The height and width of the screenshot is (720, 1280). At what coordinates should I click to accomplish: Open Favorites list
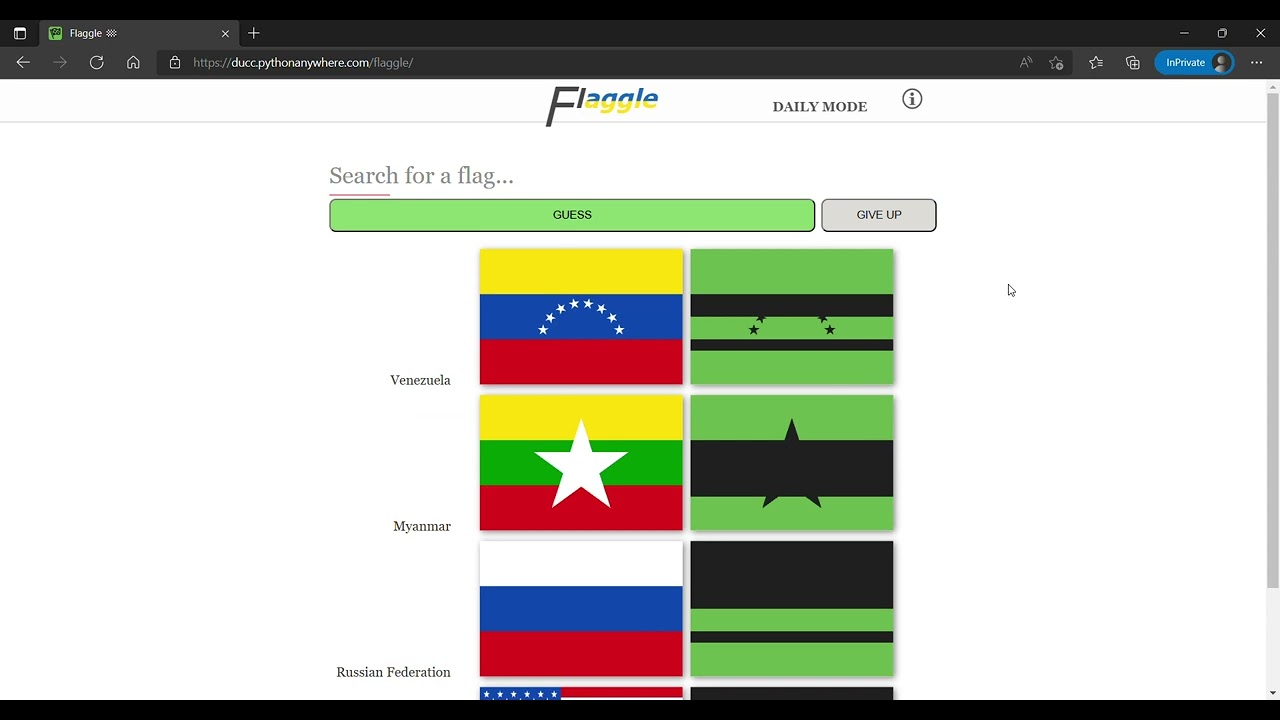[1096, 62]
